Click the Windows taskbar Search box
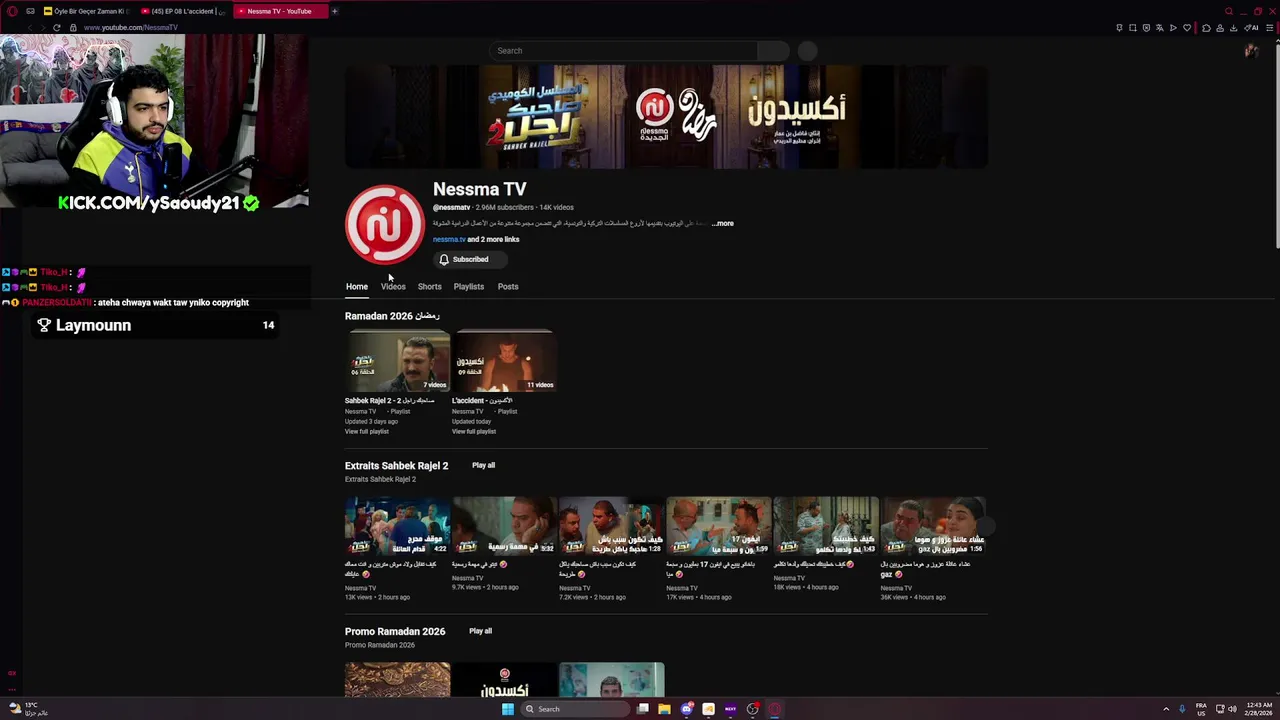Image resolution: width=1280 pixels, height=720 pixels. click(x=575, y=709)
